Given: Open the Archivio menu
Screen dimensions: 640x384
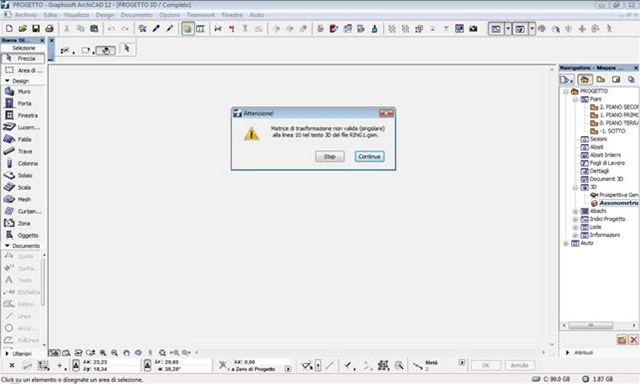Looking at the screenshot, I should tap(26, 15).
